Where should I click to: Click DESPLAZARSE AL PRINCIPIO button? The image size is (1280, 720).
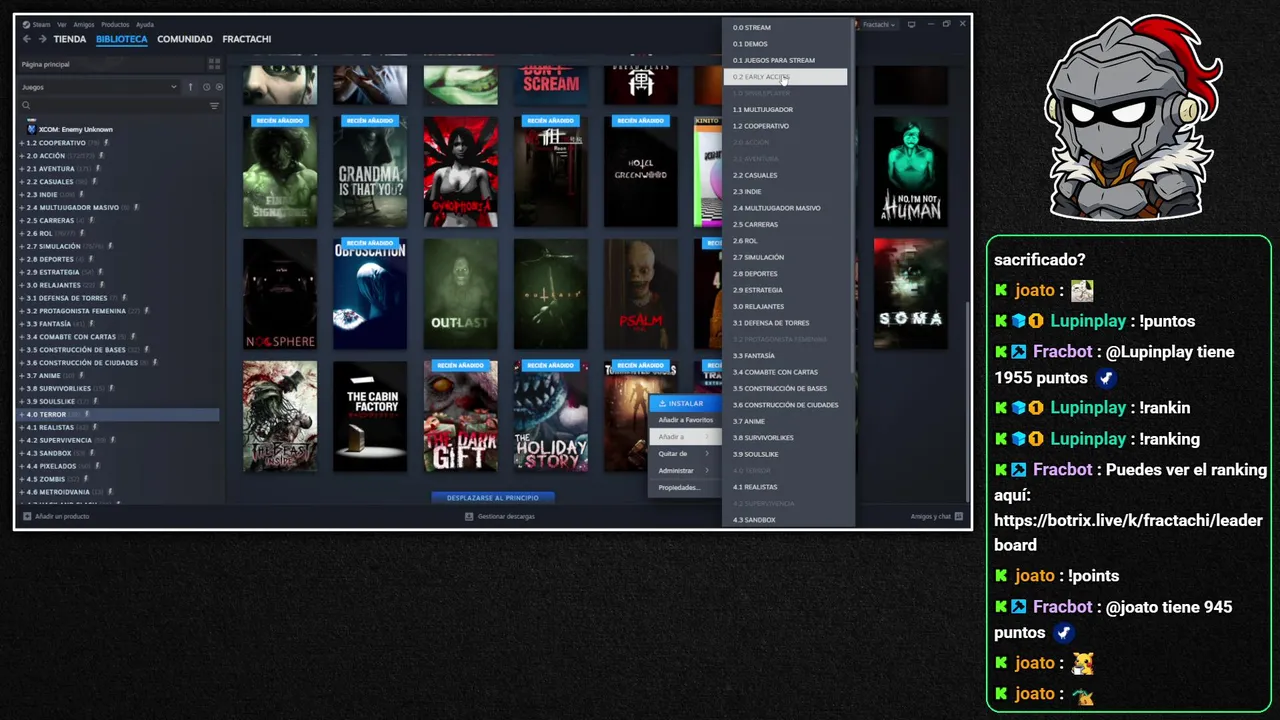(492, 497)
